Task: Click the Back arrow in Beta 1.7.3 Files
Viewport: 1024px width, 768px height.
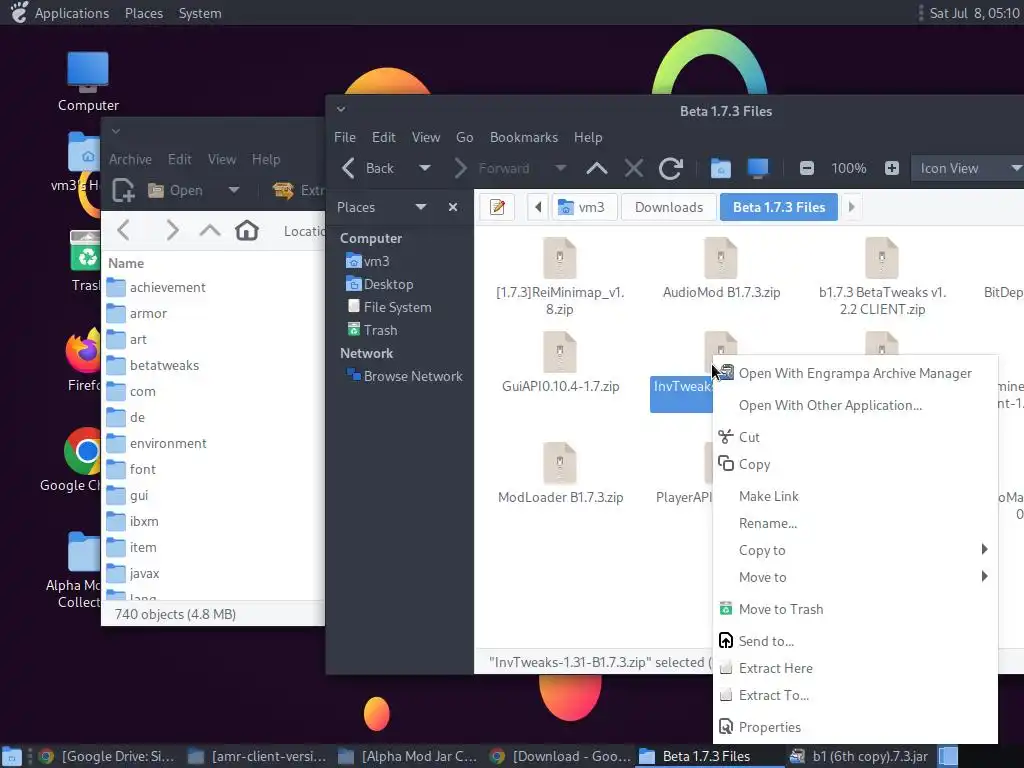Action: tap(349, 168)
